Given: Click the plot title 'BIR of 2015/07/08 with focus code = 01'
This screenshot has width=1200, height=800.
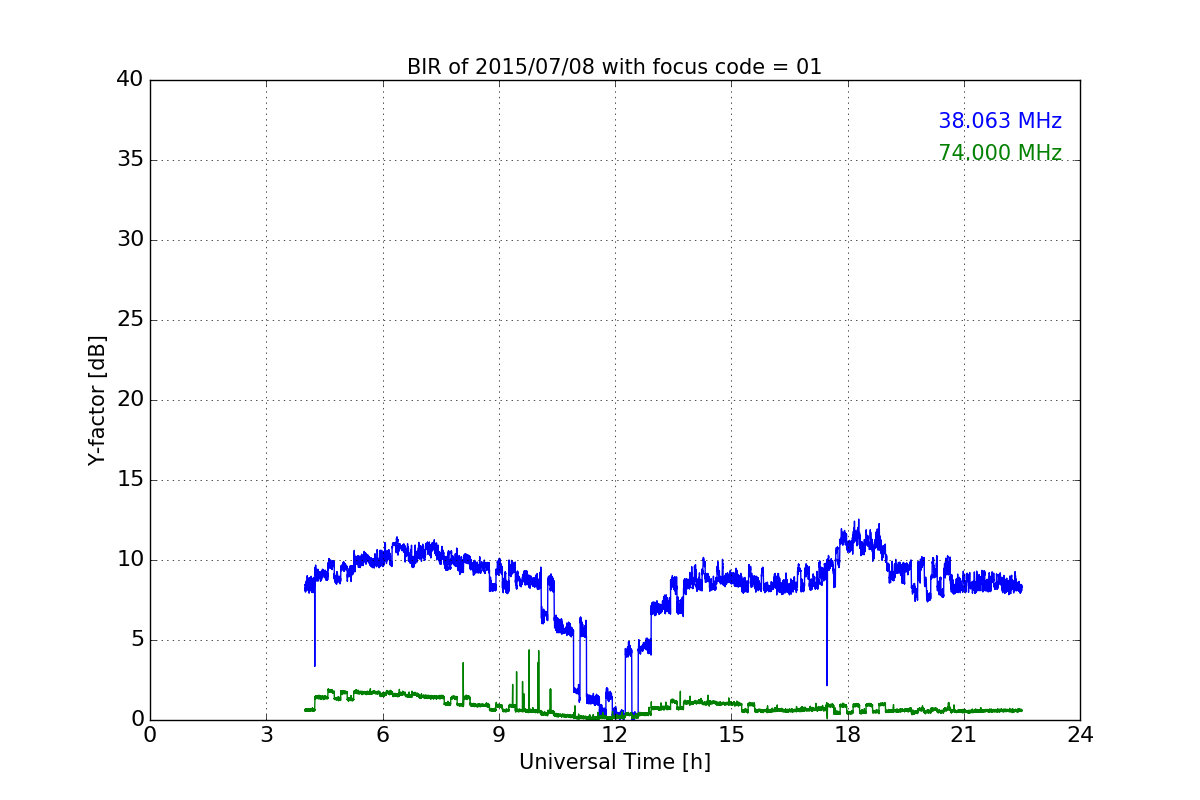Looking at the screenshot, I should click(x=614, y=67).
